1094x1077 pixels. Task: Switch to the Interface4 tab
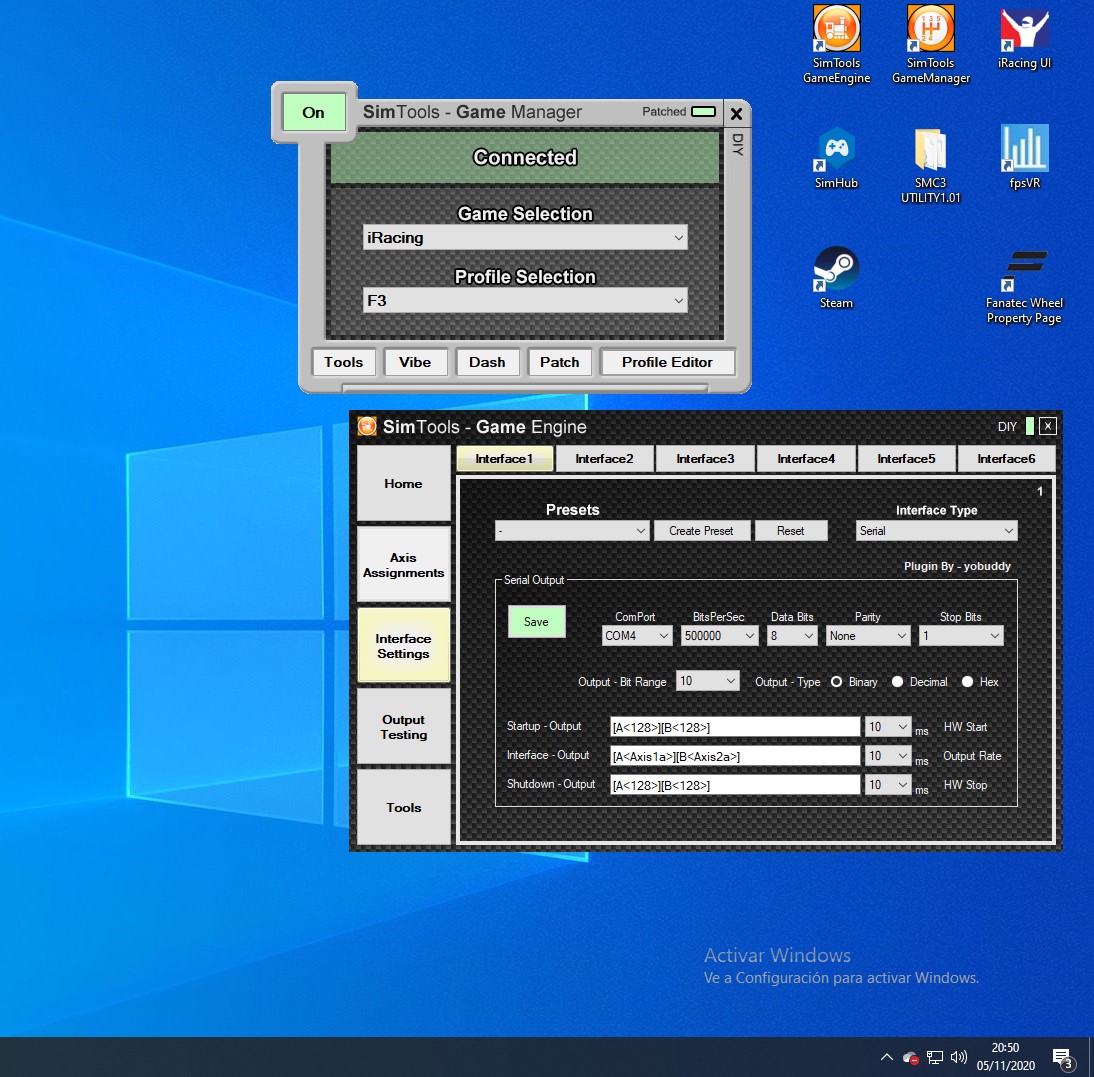click(x=806, y=459)
